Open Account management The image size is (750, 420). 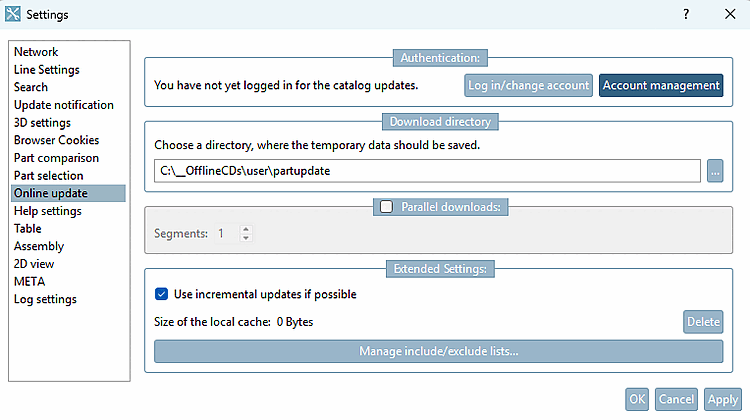(661, 86)
